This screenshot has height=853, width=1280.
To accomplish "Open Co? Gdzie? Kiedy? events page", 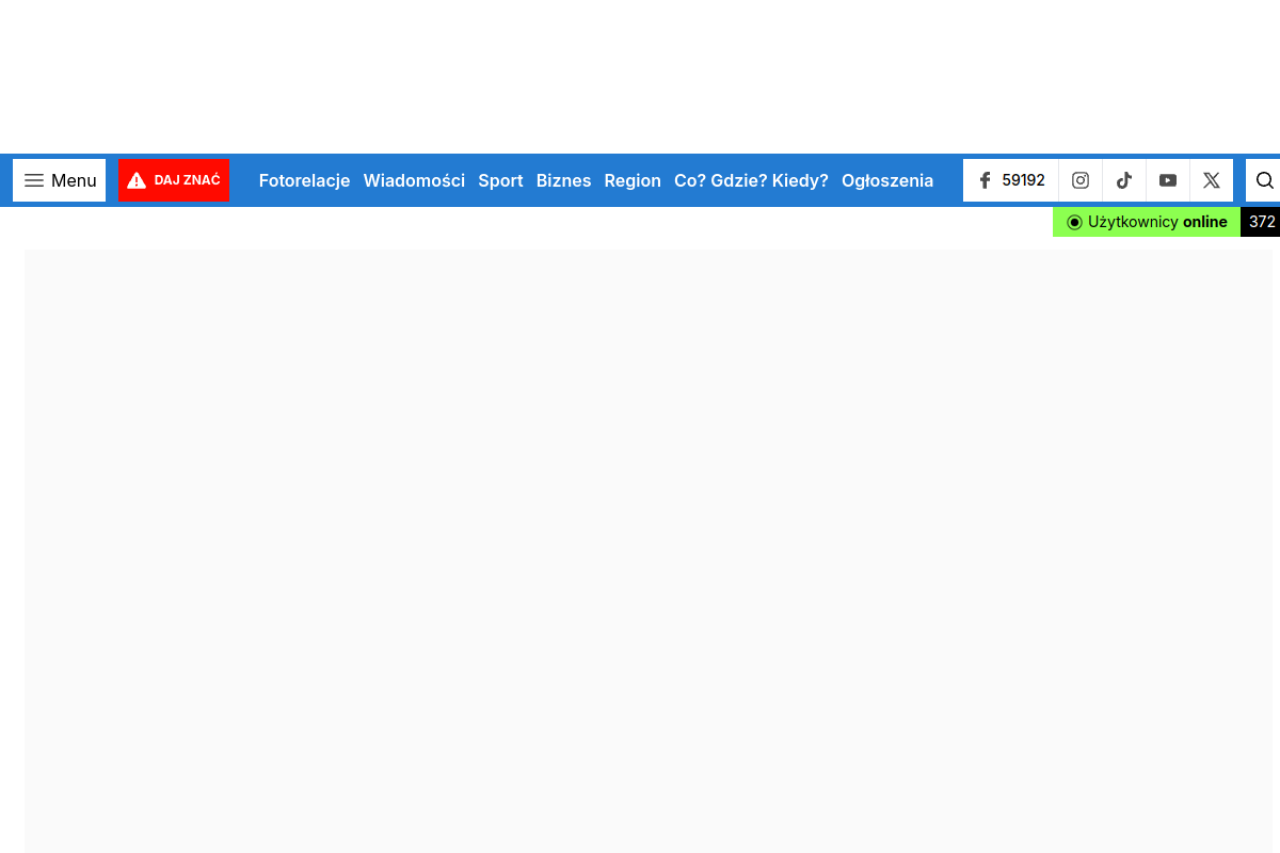I will click(x=751, y=180).
